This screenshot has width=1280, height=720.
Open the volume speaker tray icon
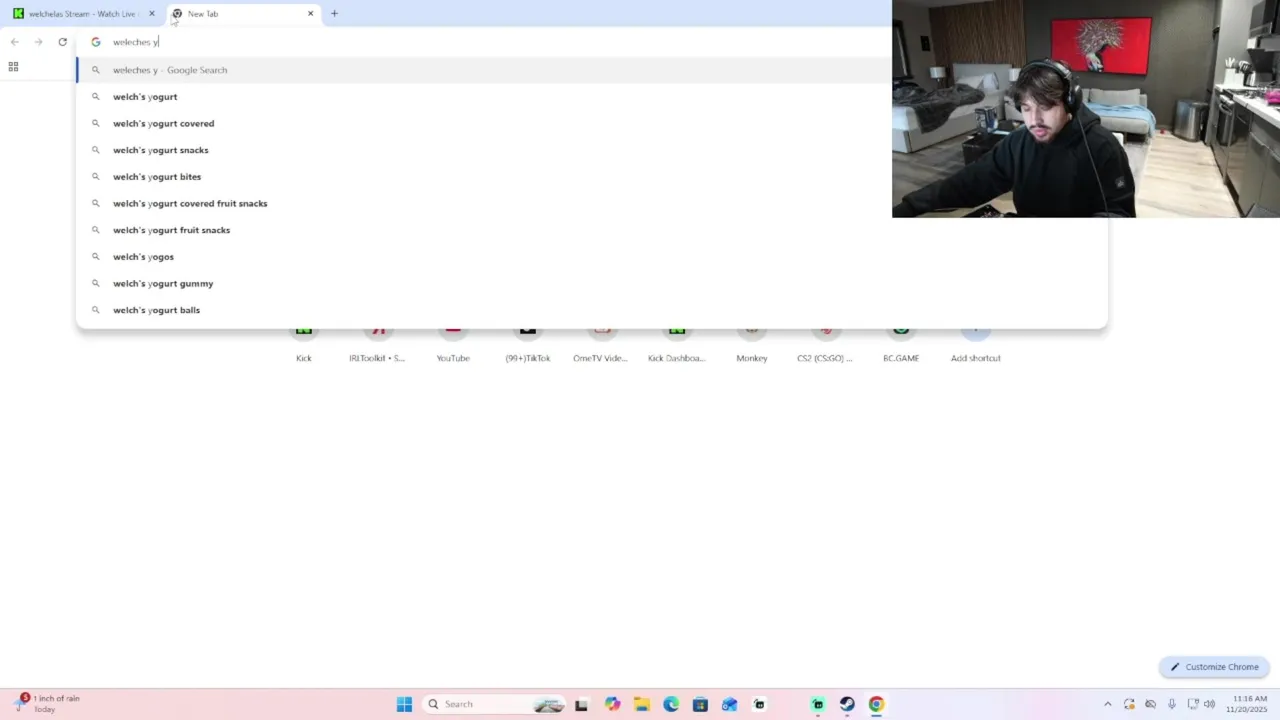tap(1210, 704)
